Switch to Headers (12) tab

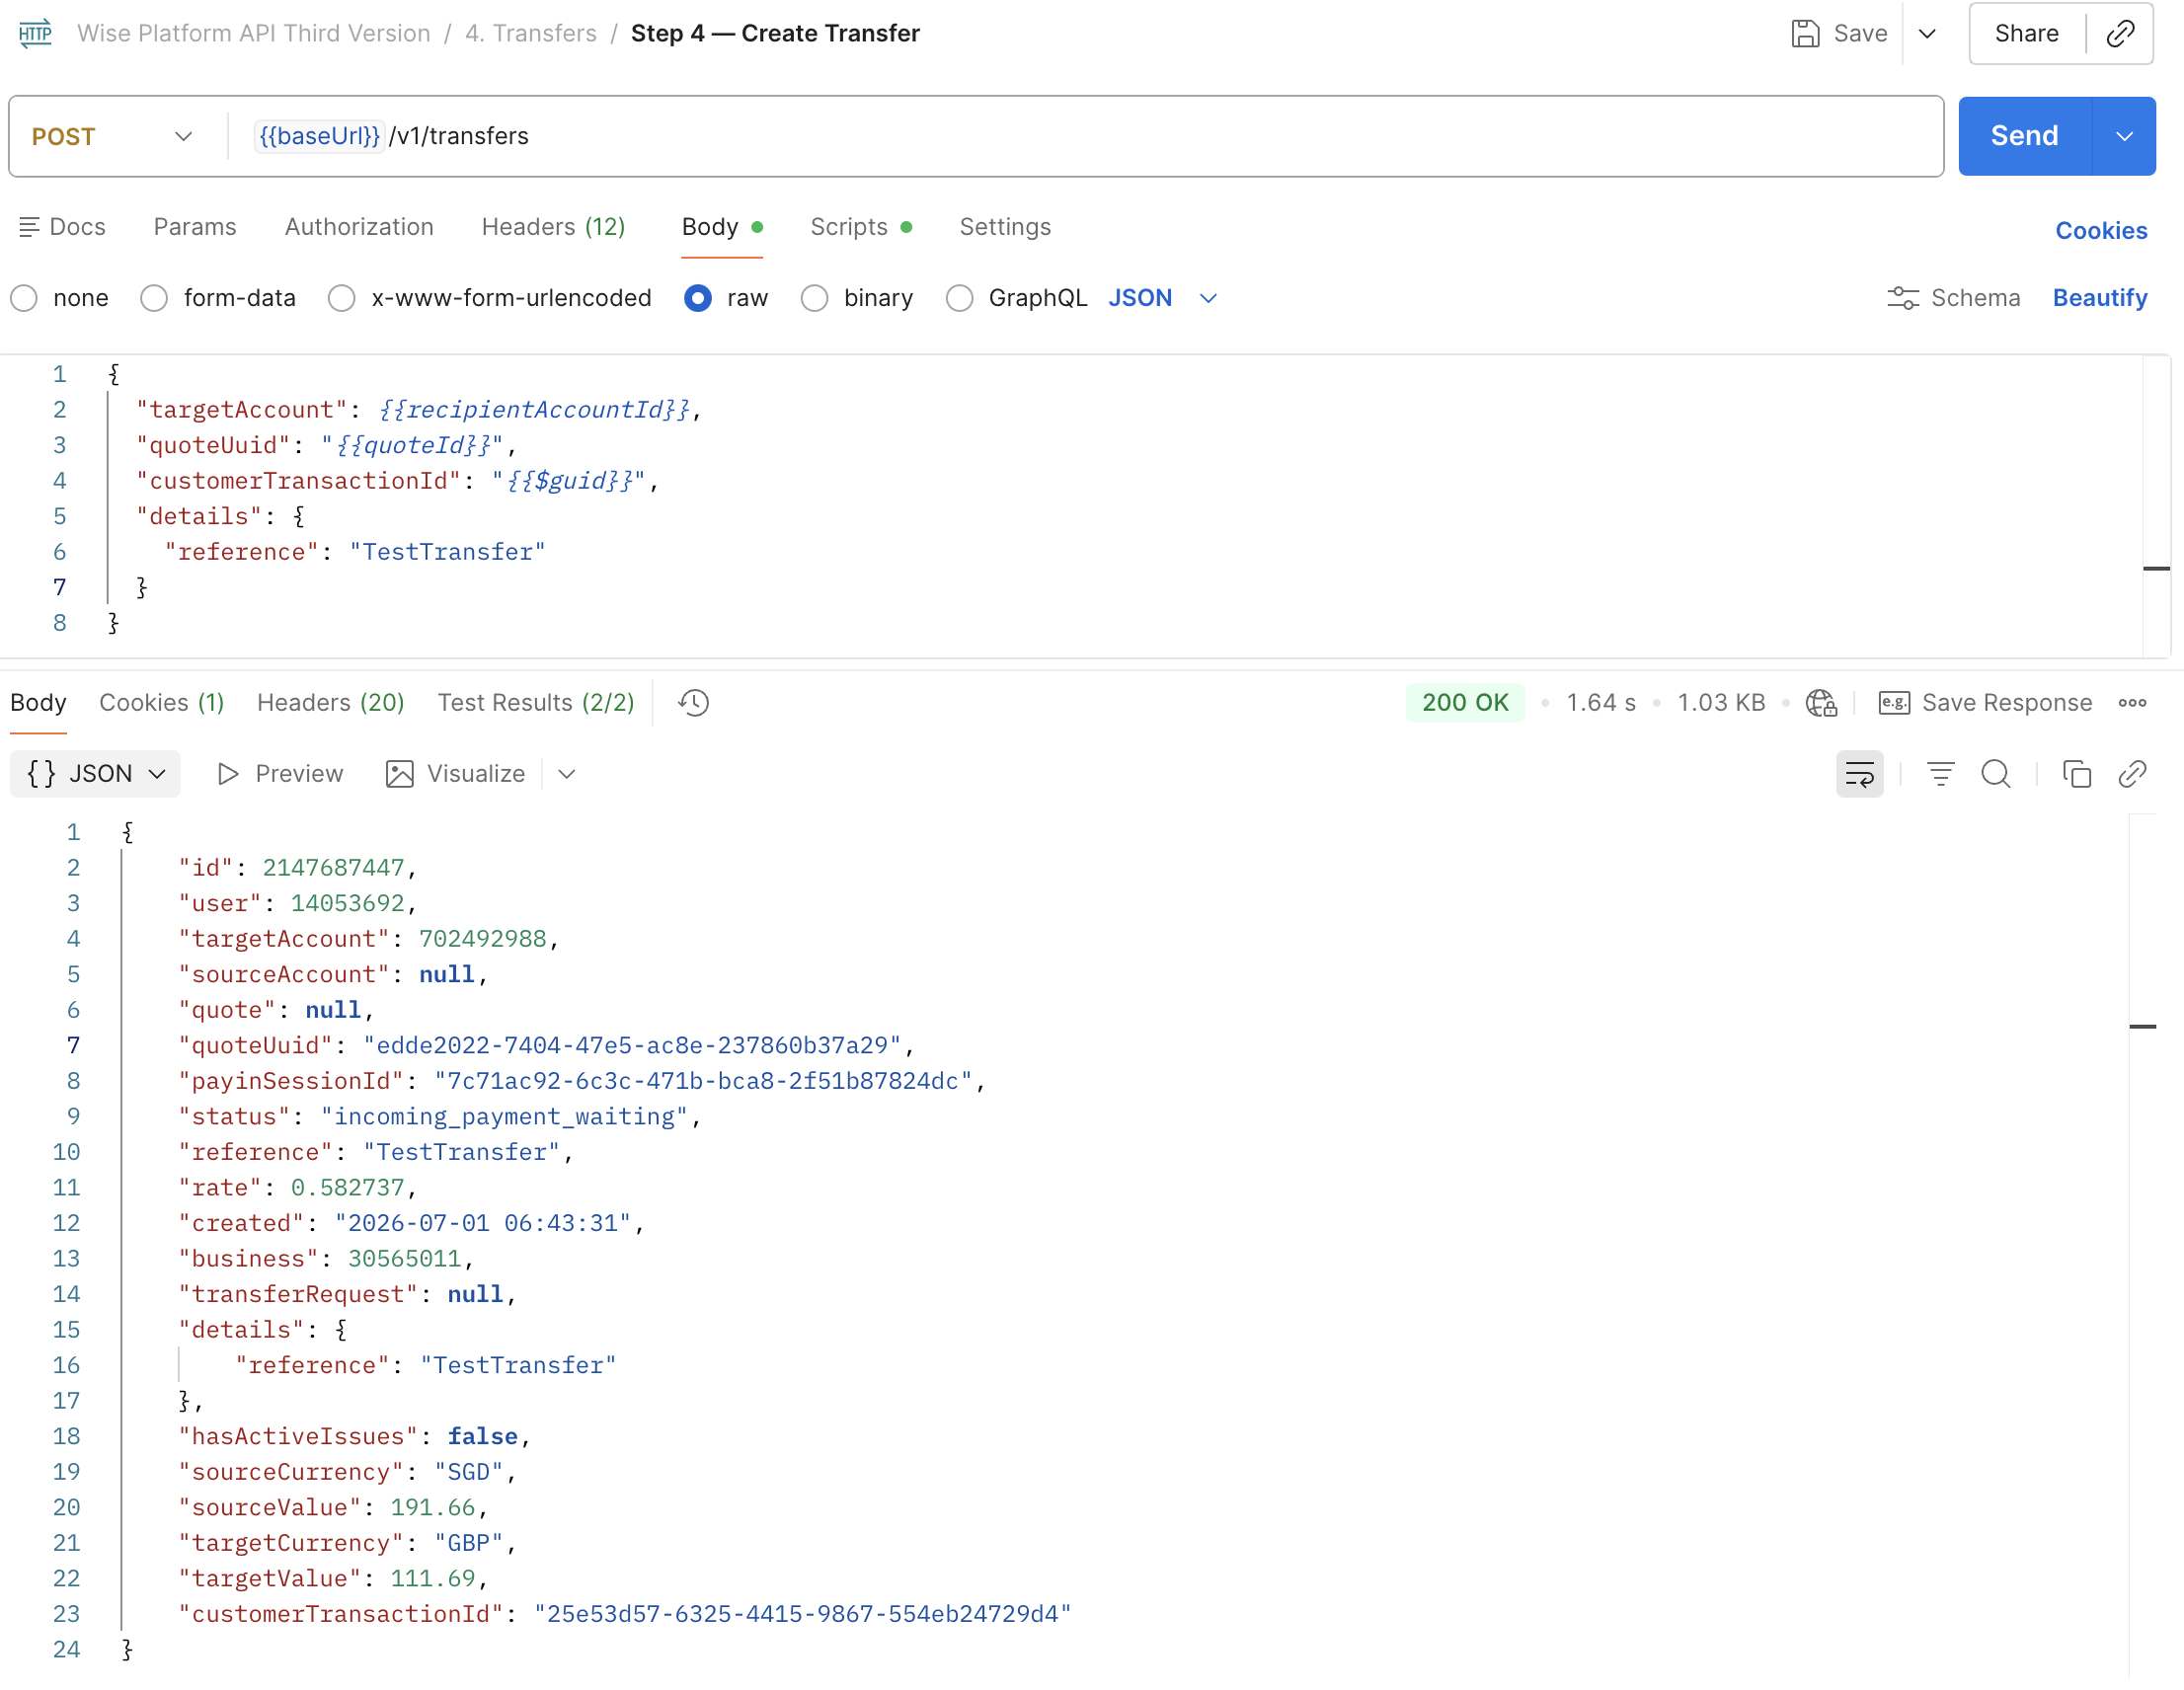tap(553, 227)
